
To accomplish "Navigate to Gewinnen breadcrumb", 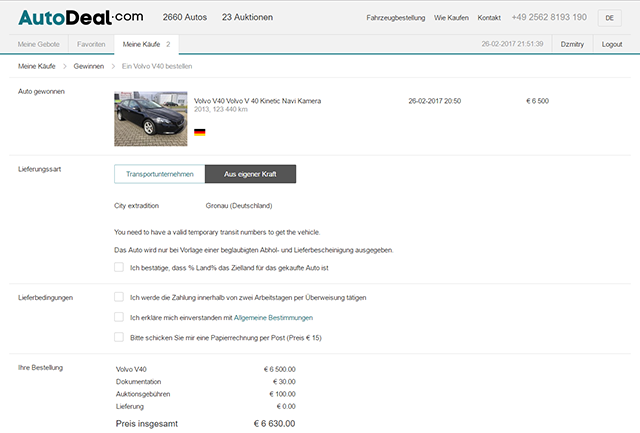I will 89,66.
